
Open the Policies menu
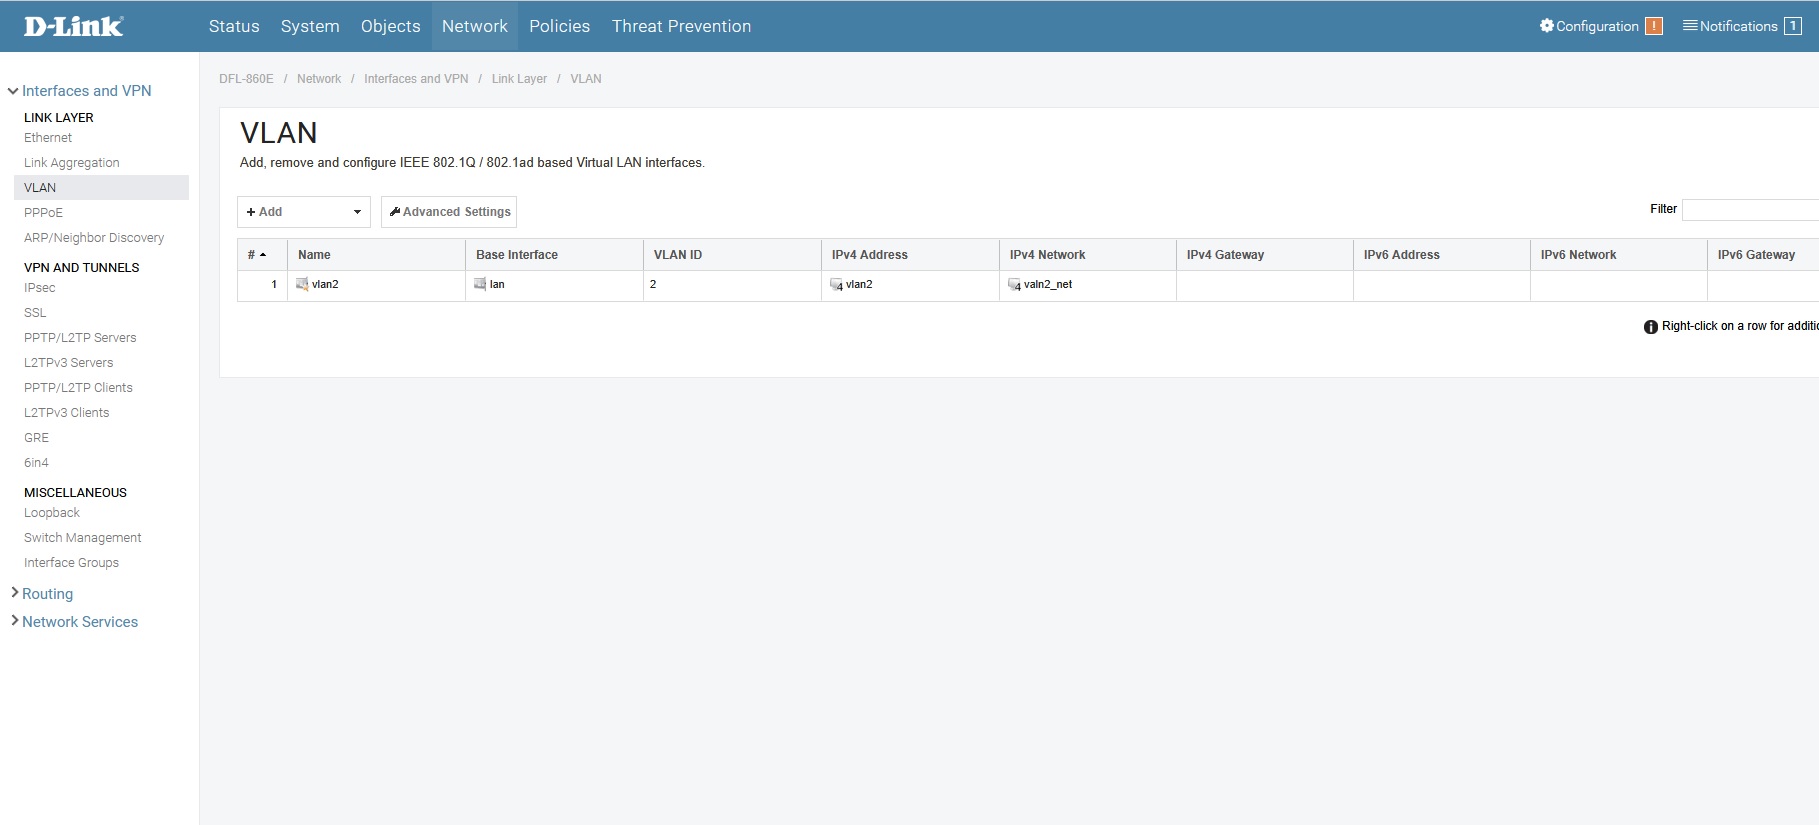[x=559, y=26]
